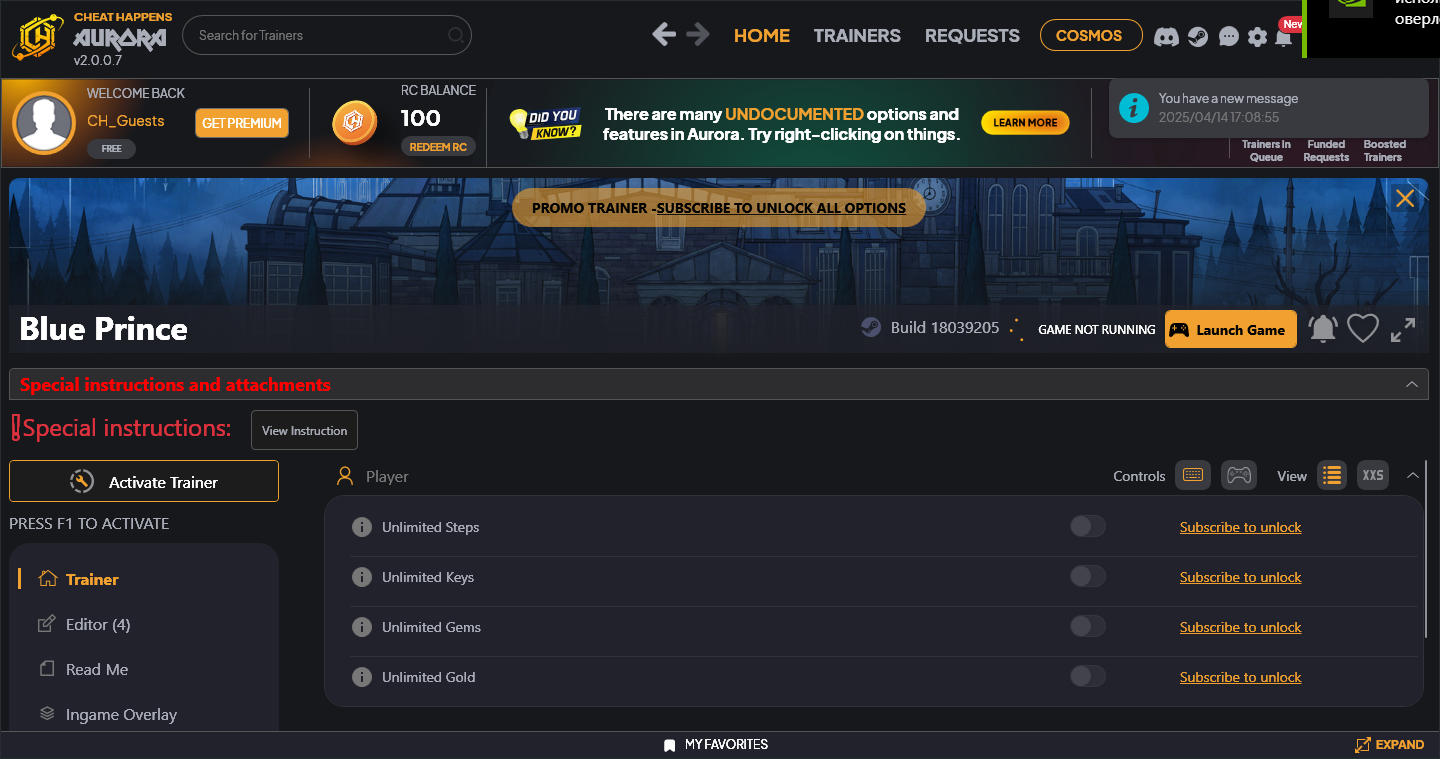Click Subscribe to unlock for Unlimited Gems

coord(1240,627)
